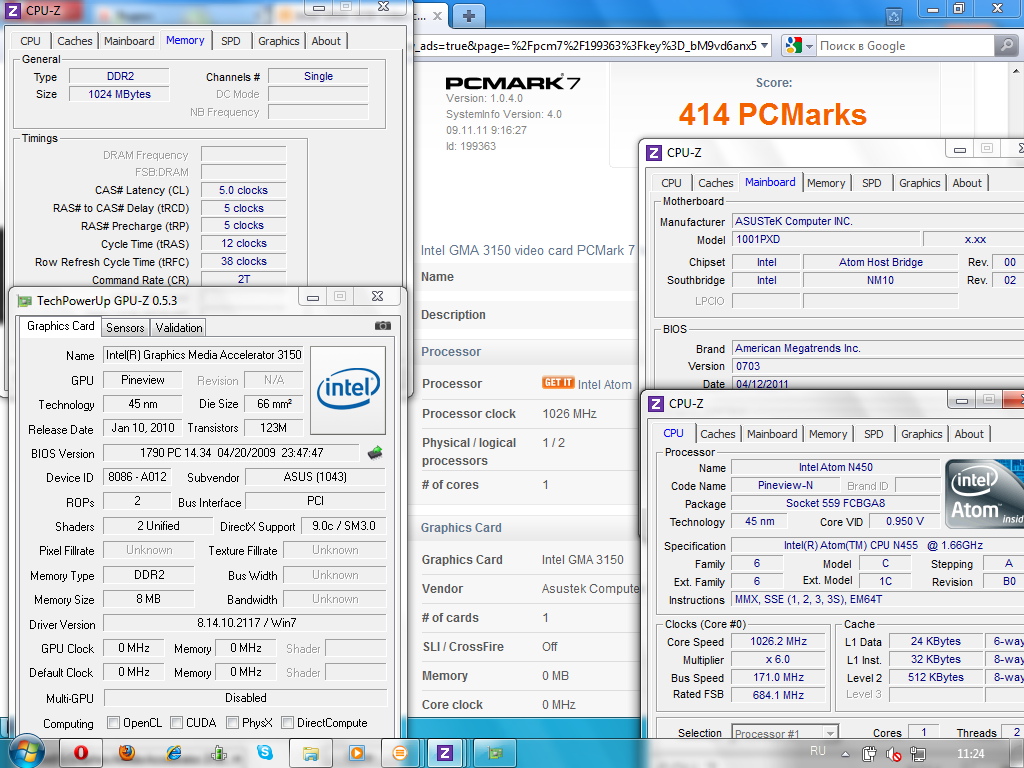This screenshot has width=1024, height=768.
Task: Click the network tray icon
Action: pos(918,754)
